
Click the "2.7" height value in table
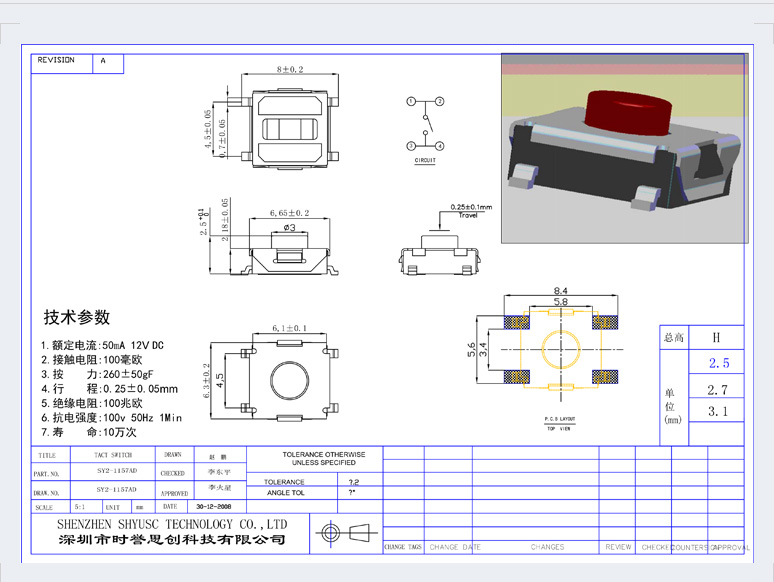click(x=718, y=390)
